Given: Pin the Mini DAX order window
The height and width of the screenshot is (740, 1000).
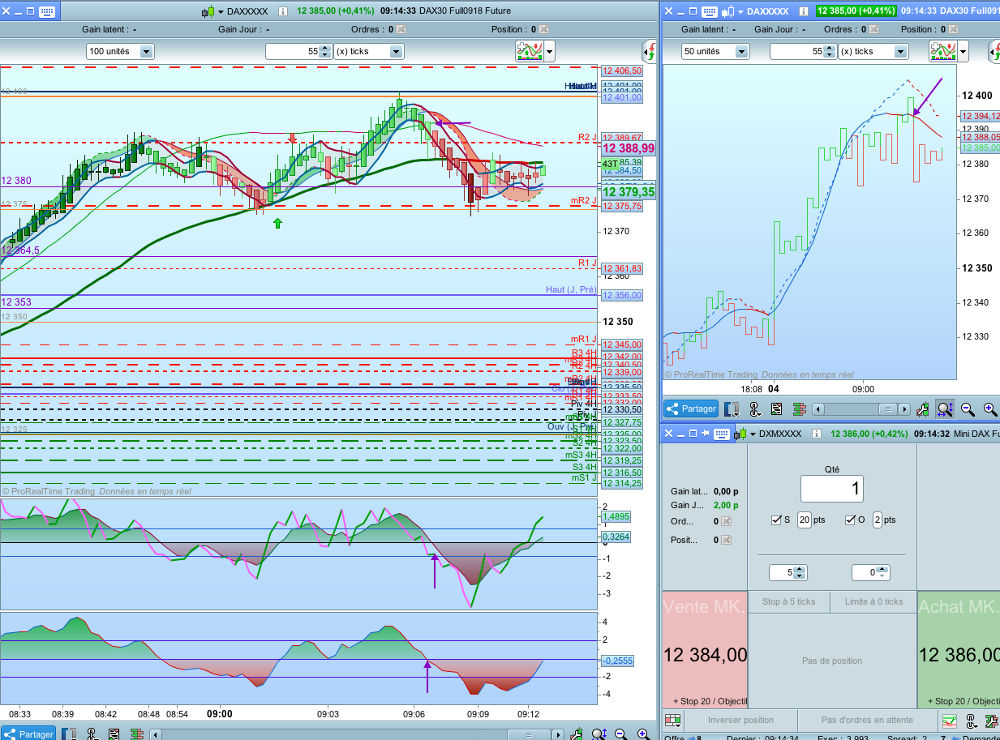Looking at the screenshot, I should (706, 433).
